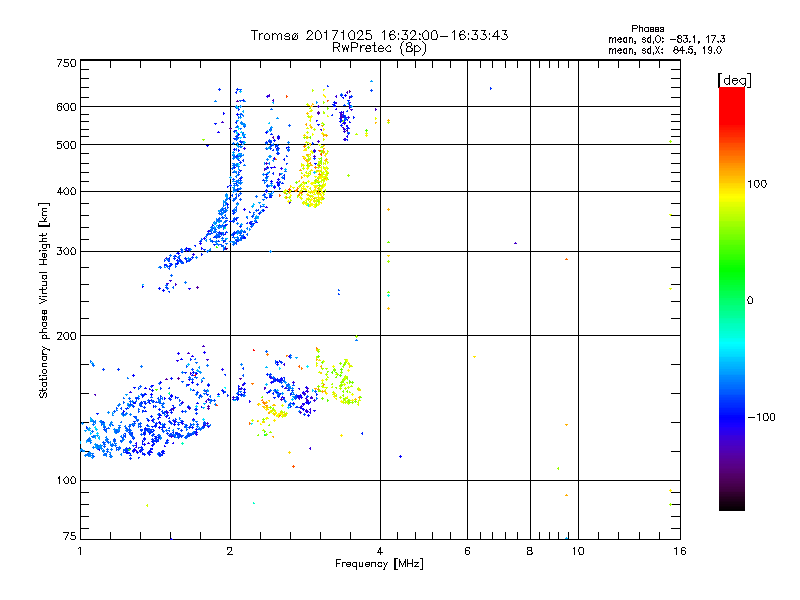Click the 'Phases' heading text
The width and height of the screenshot is (800, 600).
click(x=647, y=29)
